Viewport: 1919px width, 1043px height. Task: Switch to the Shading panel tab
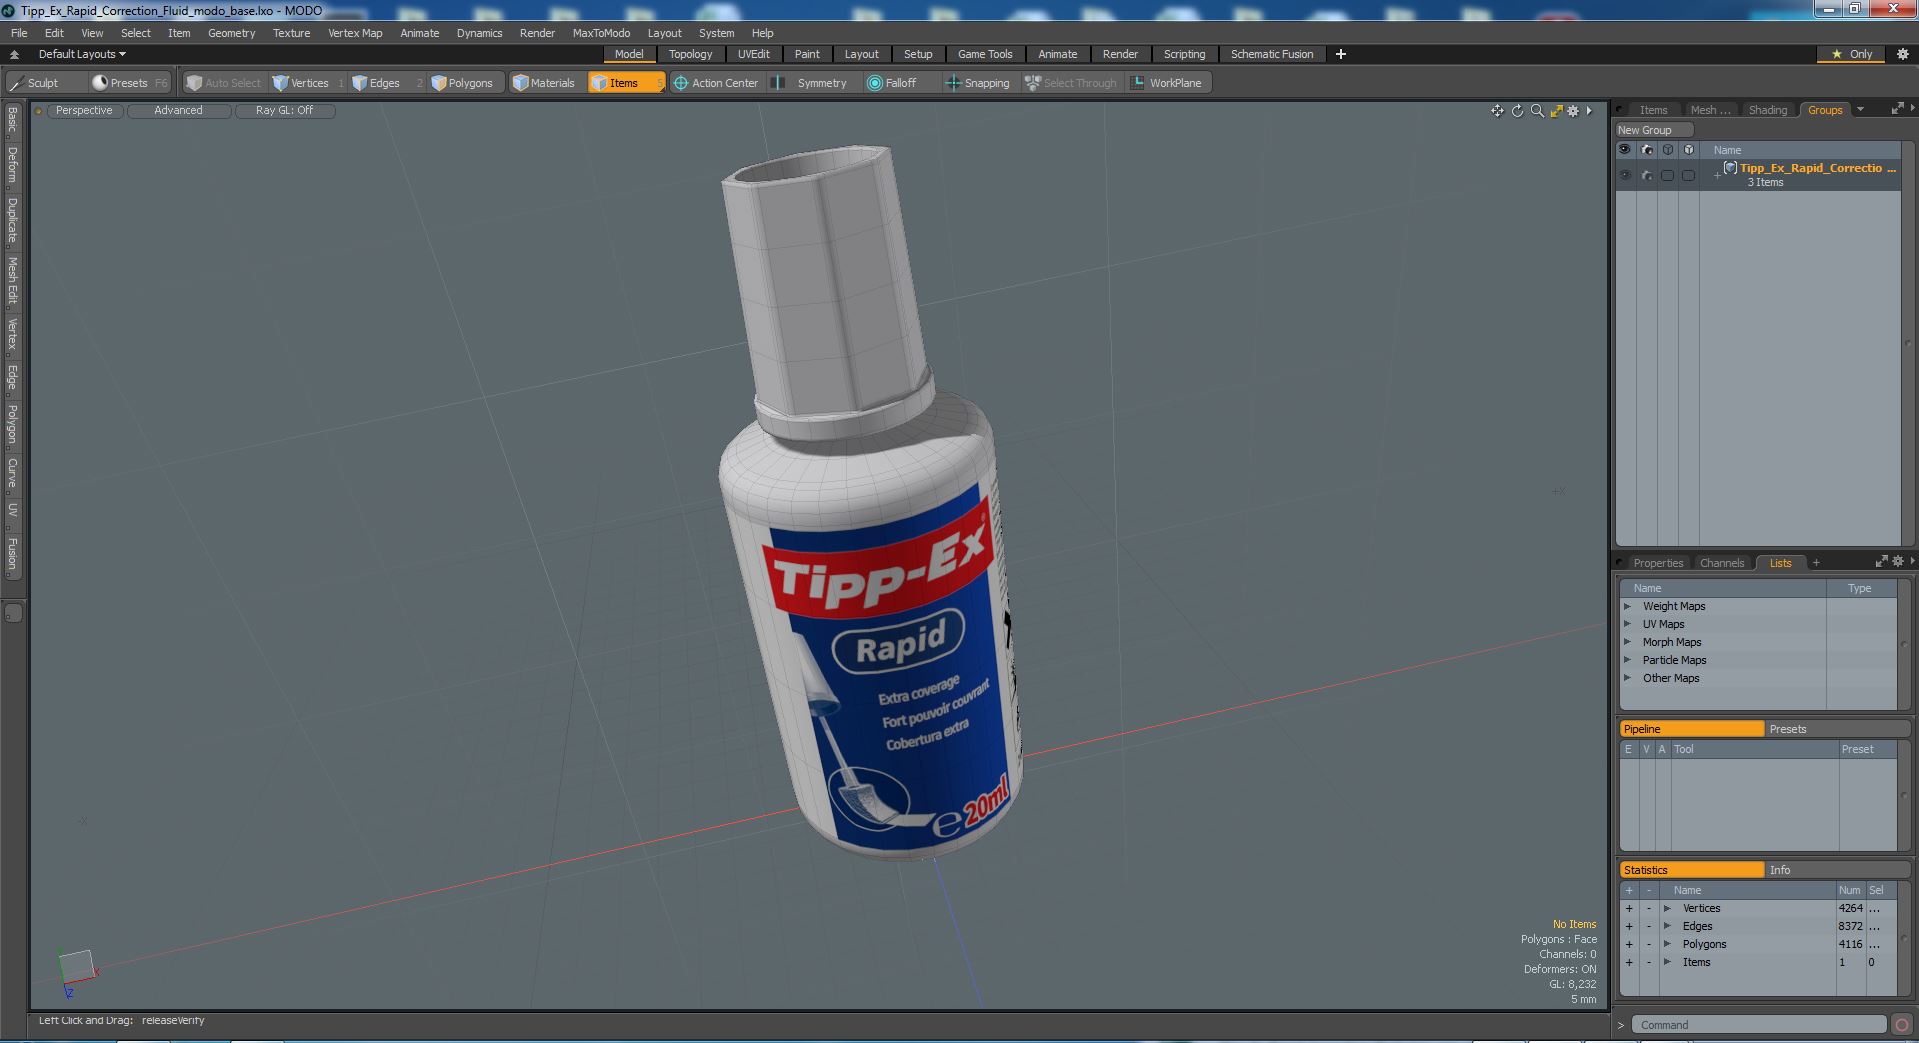[1767, 110]
